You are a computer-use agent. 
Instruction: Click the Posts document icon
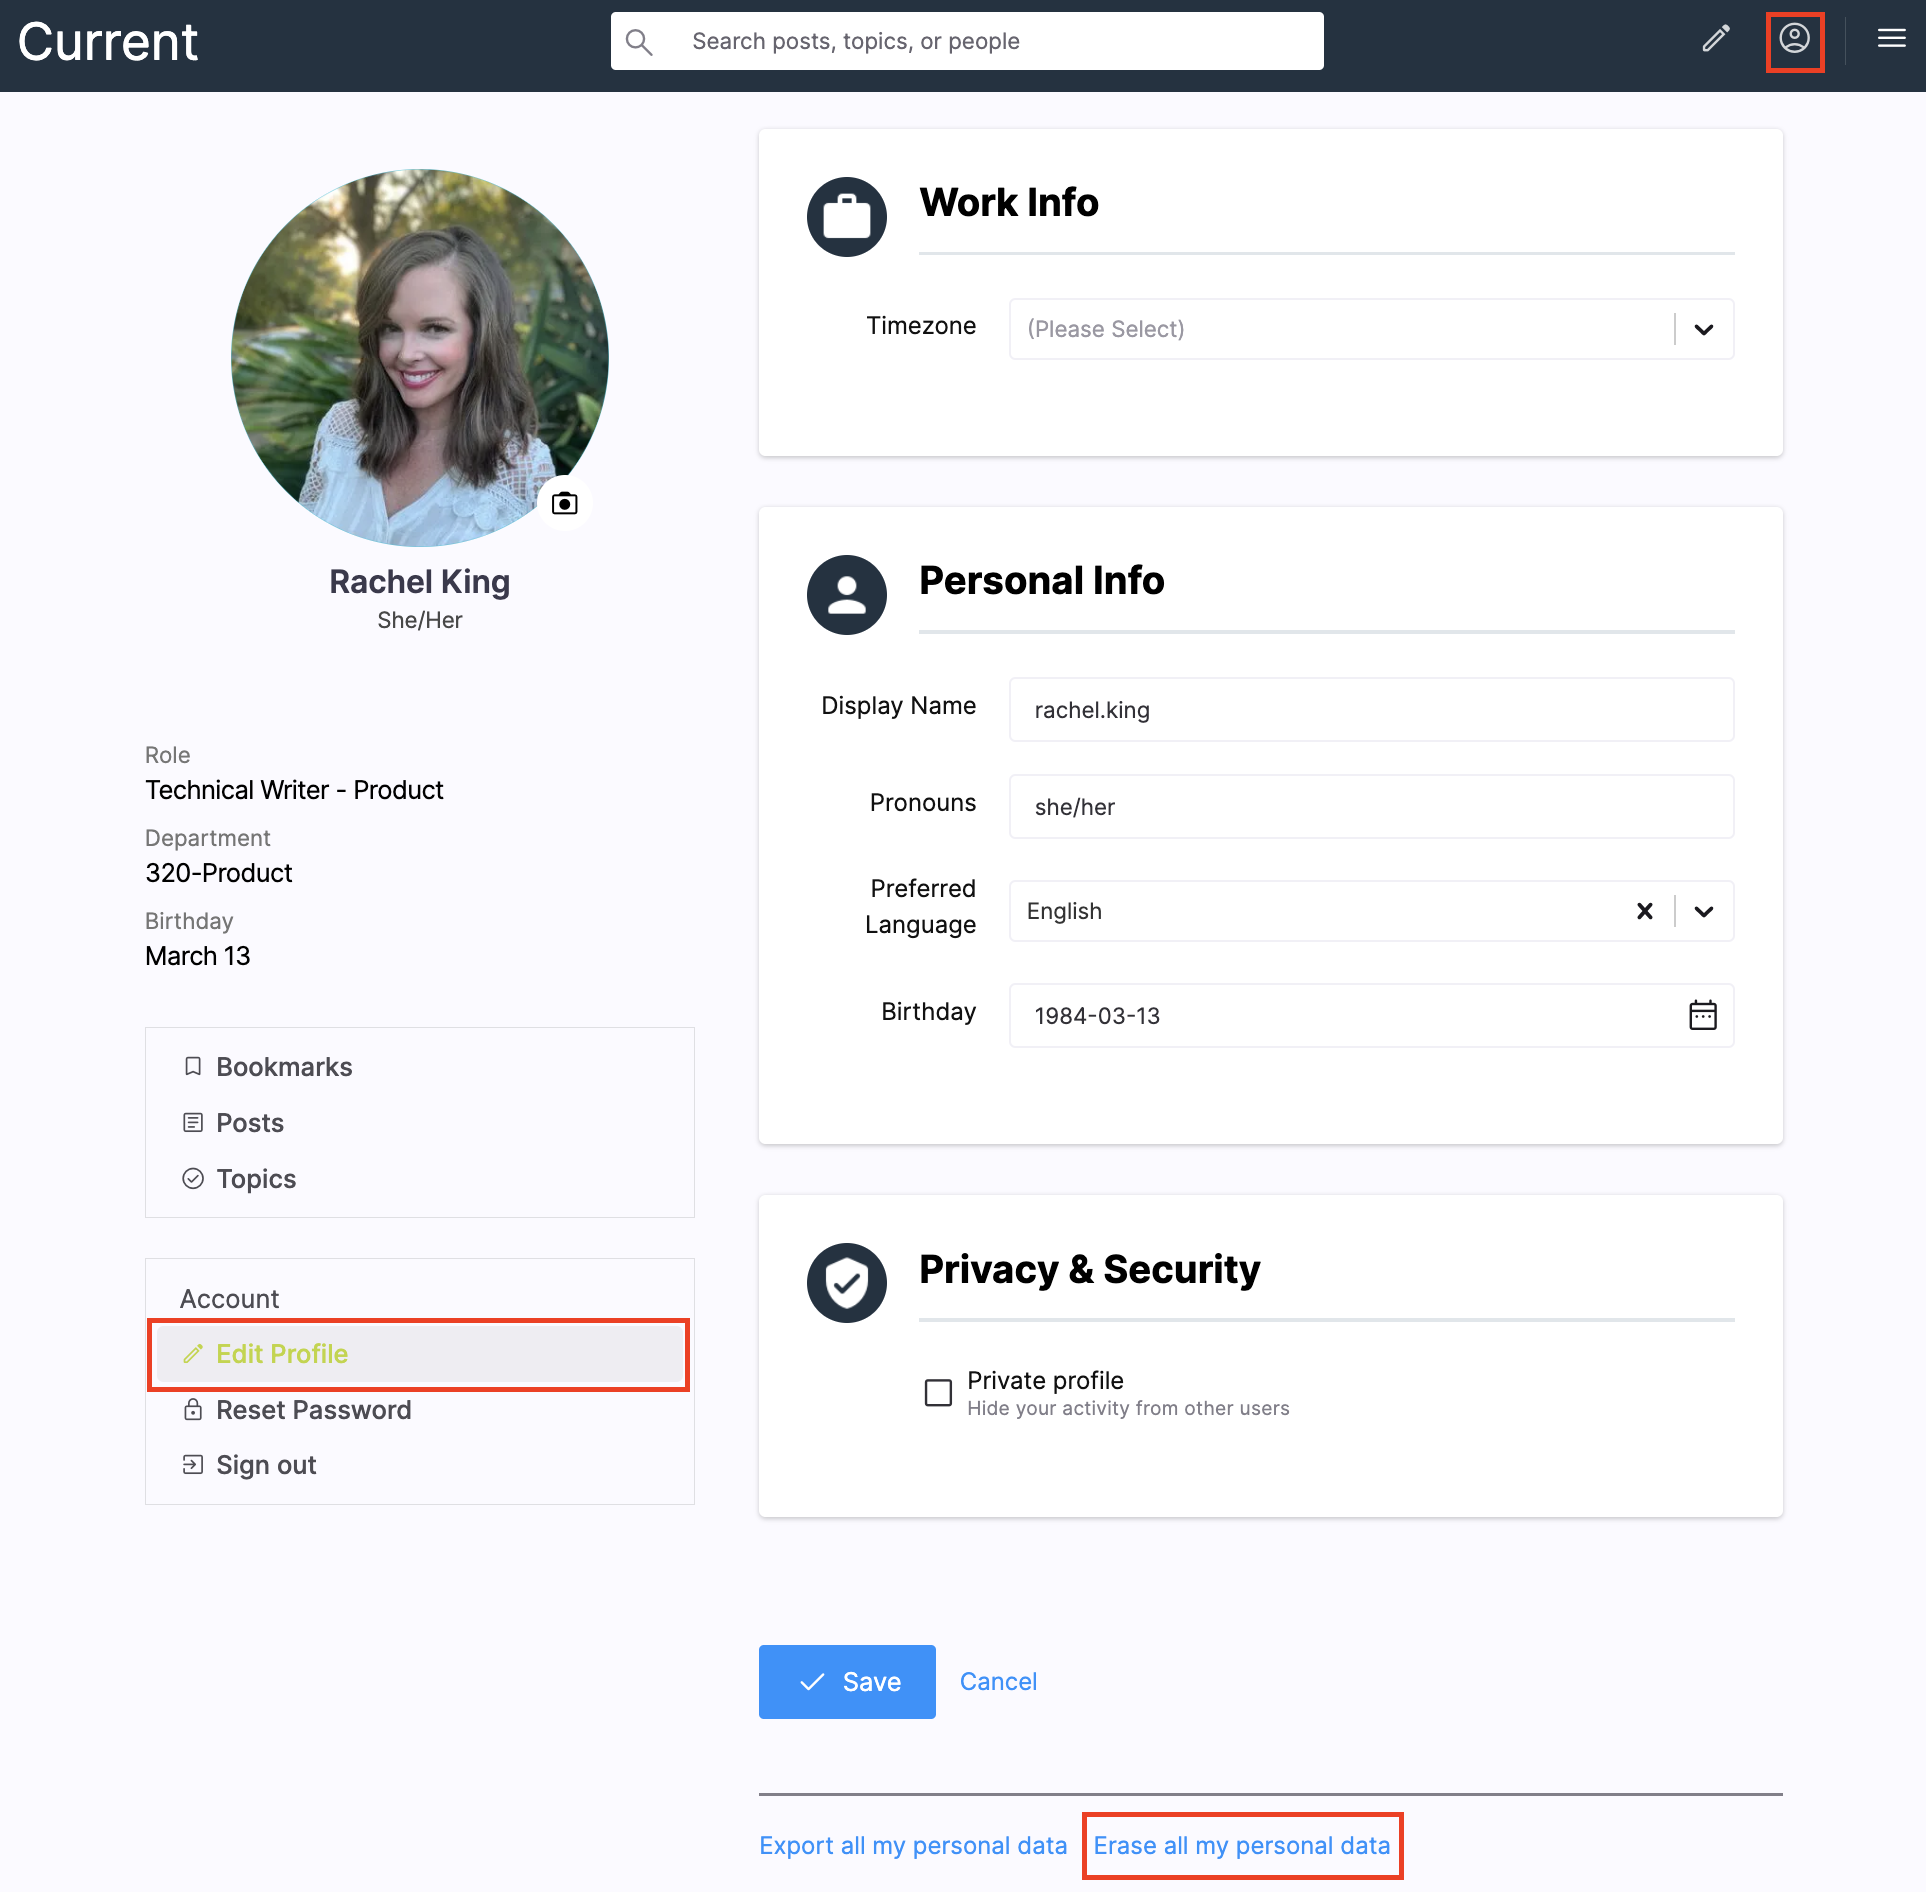tap(193, 1123)
